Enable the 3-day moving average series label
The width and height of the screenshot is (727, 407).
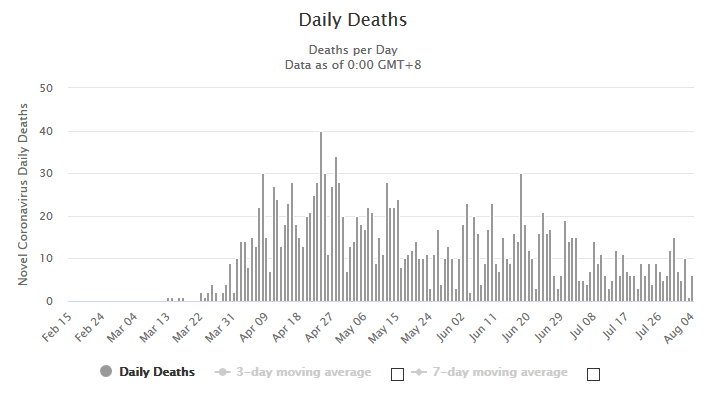304,372
